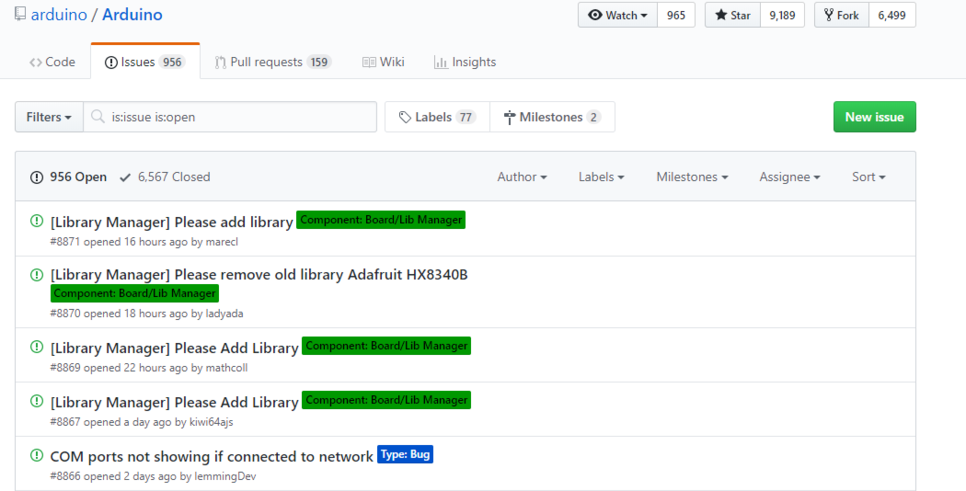Expand the Milestones filter dropdown in list header
Screen dimensions: 966x491
pyautogui.click(x=692, y=177)
